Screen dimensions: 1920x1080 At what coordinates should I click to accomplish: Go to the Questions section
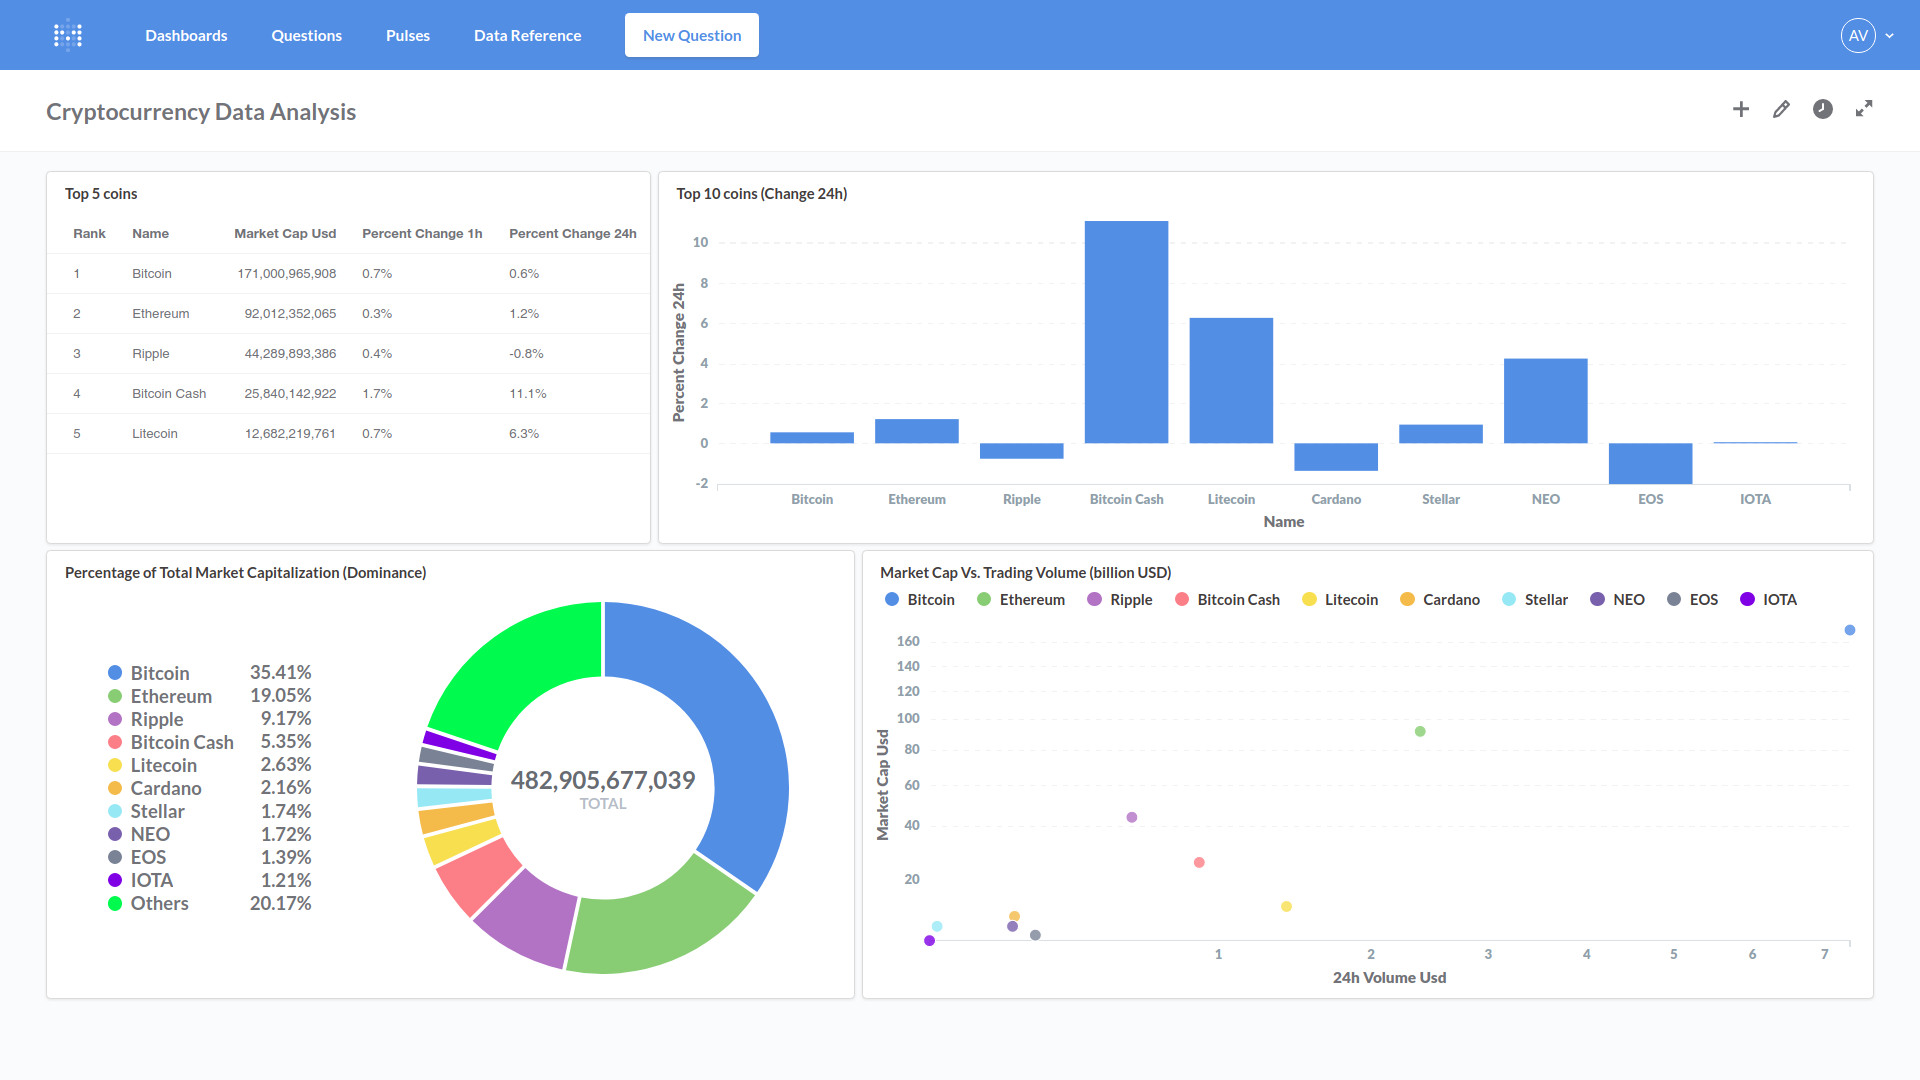(306, 35)
